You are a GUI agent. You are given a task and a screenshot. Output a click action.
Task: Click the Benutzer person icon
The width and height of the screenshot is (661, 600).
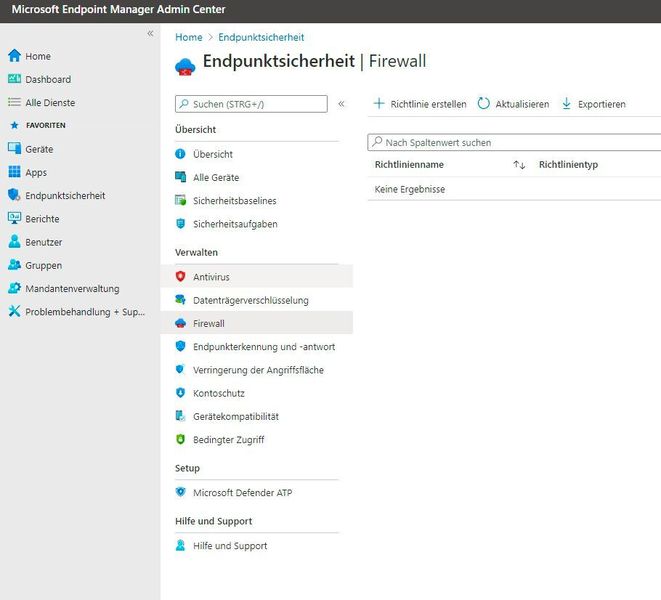(x=14, y=241)
